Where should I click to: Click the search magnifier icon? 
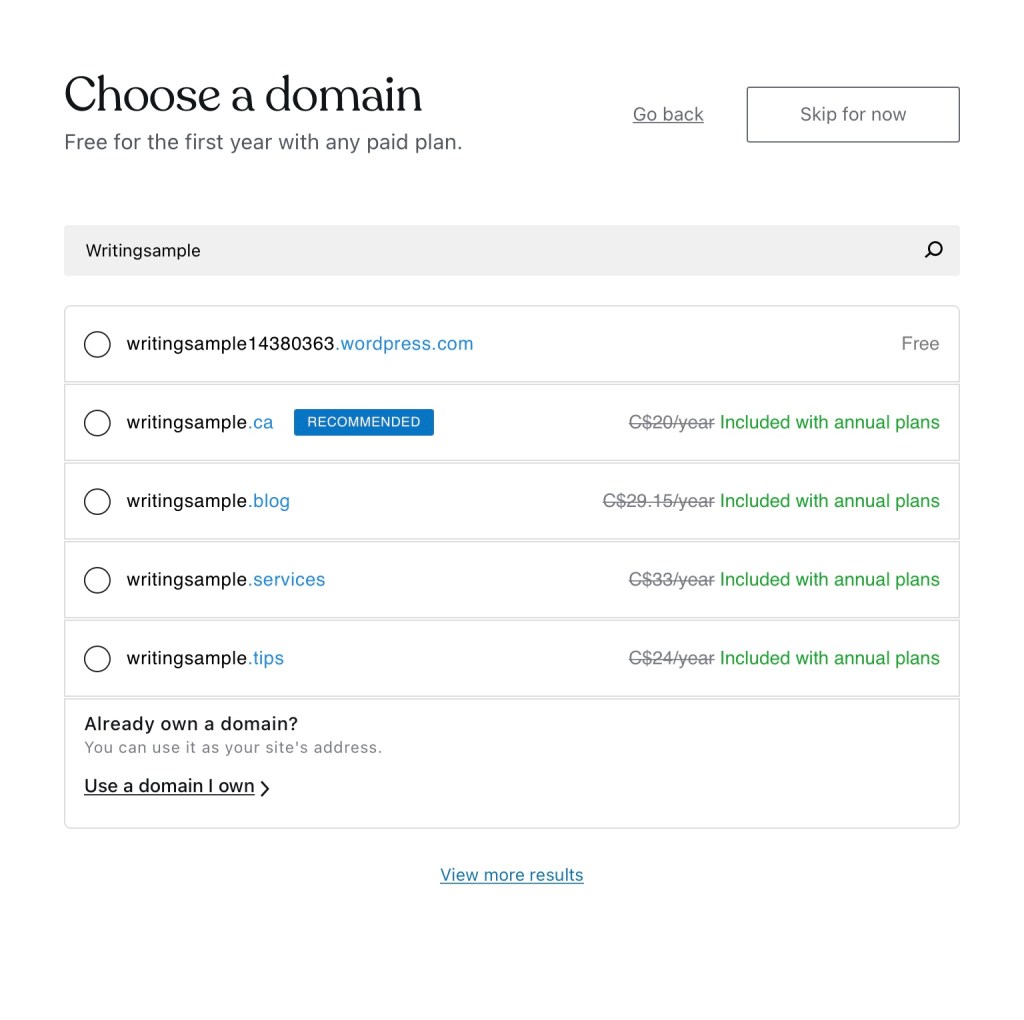pyautogui.click(x=934, y=250)
